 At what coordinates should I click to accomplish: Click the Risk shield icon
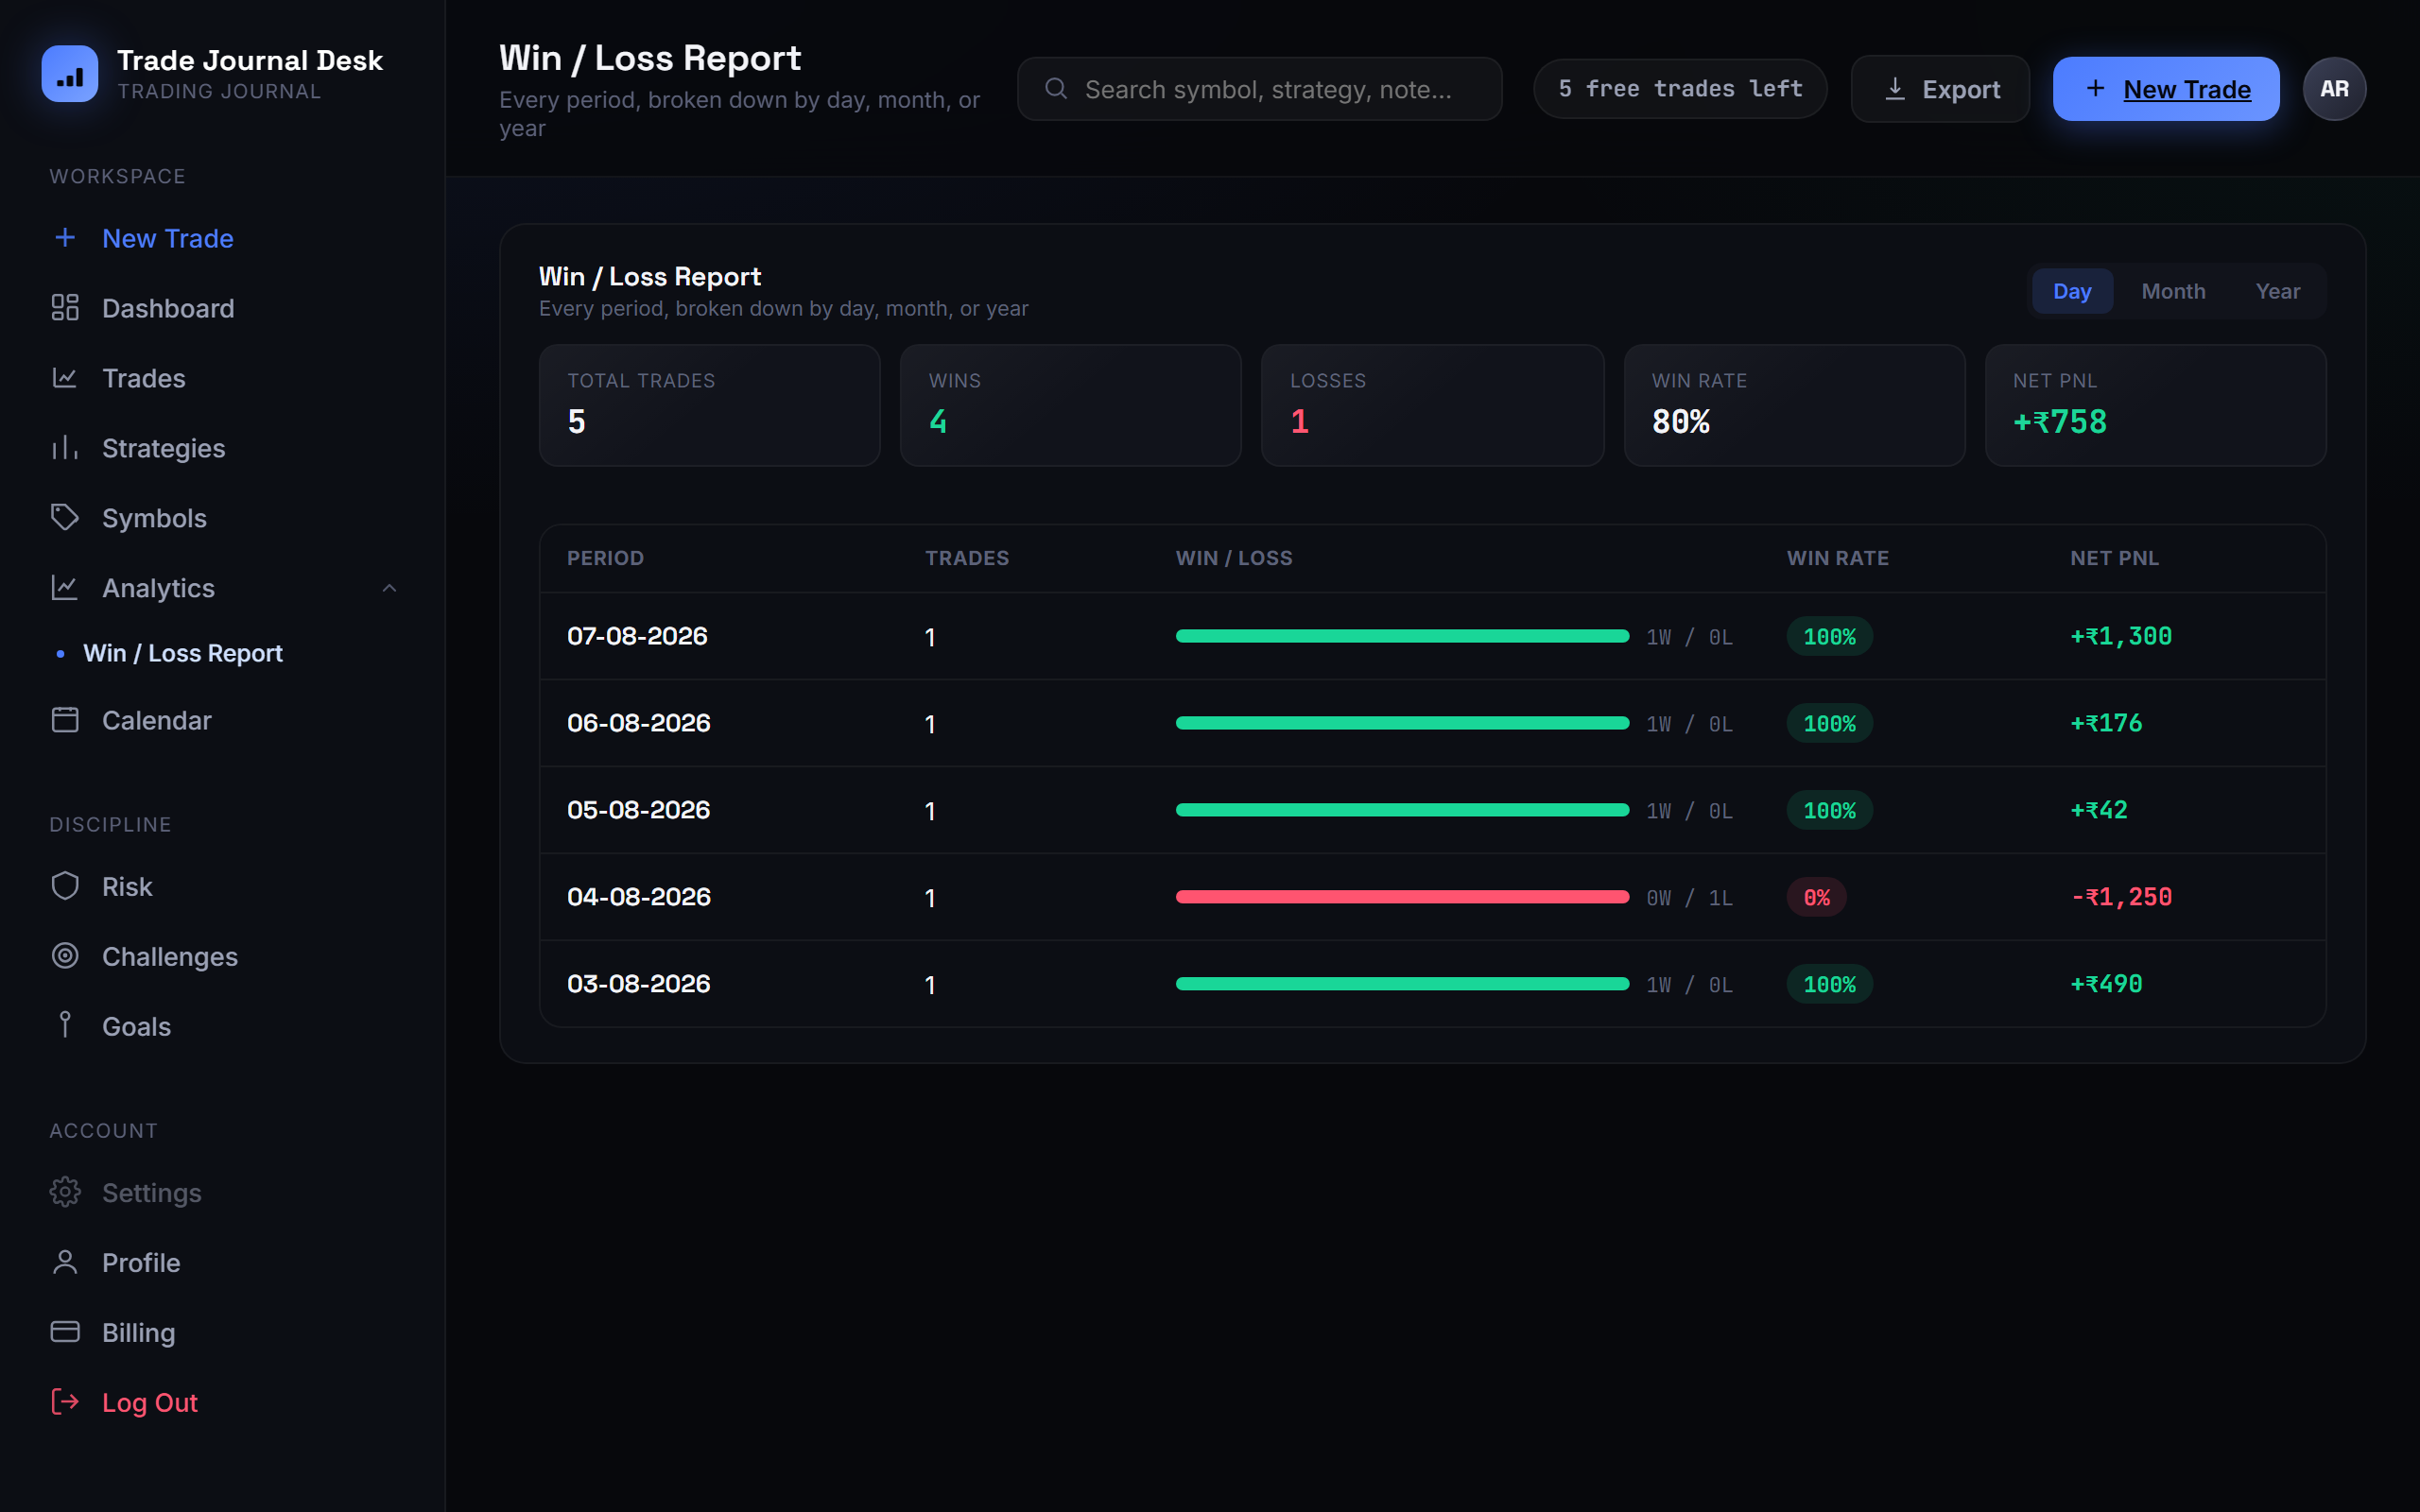click(x=65, y=886)
